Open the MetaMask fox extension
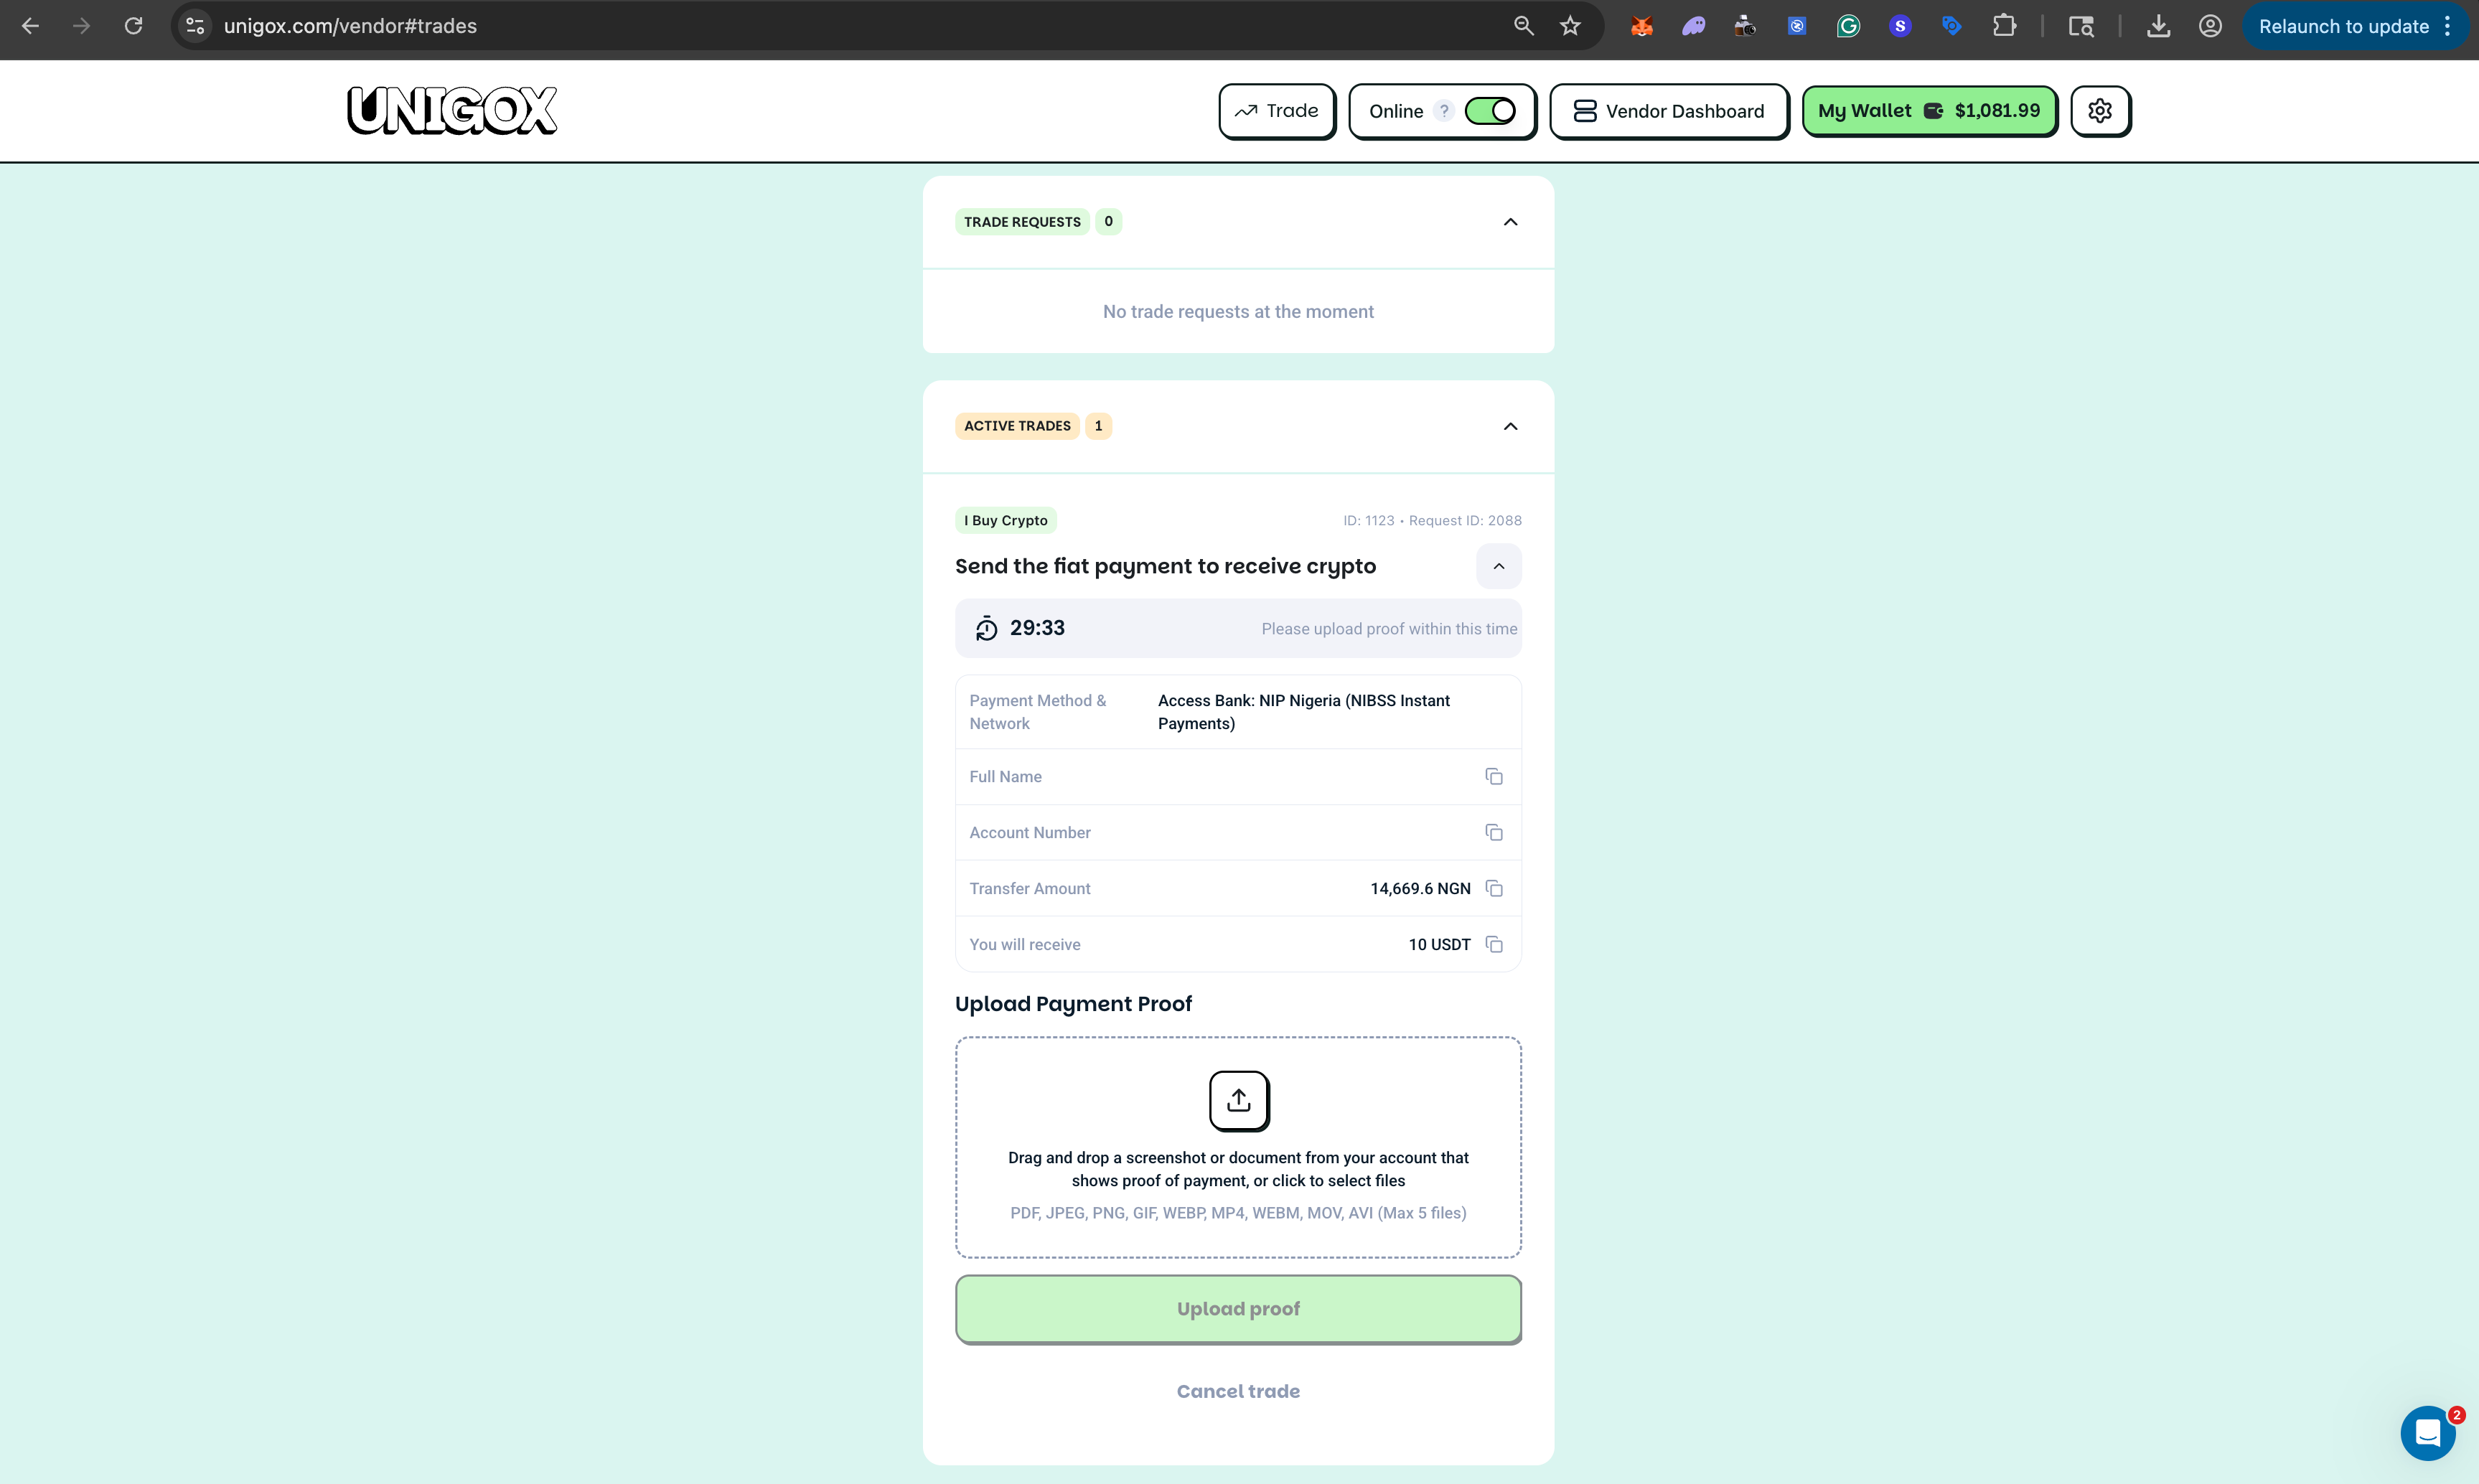This screenshot has width=2479, height=1484. tap(1641, 26)
